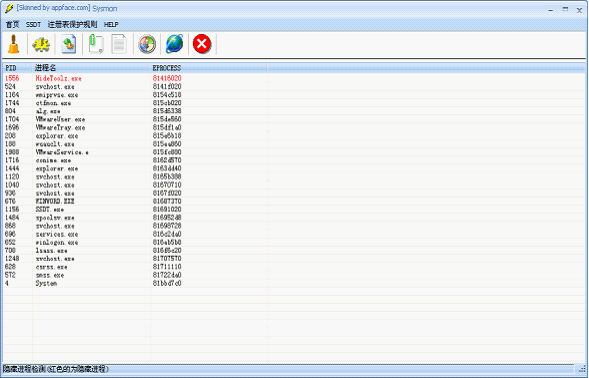Select the csrss.exe process

(294, 267)
